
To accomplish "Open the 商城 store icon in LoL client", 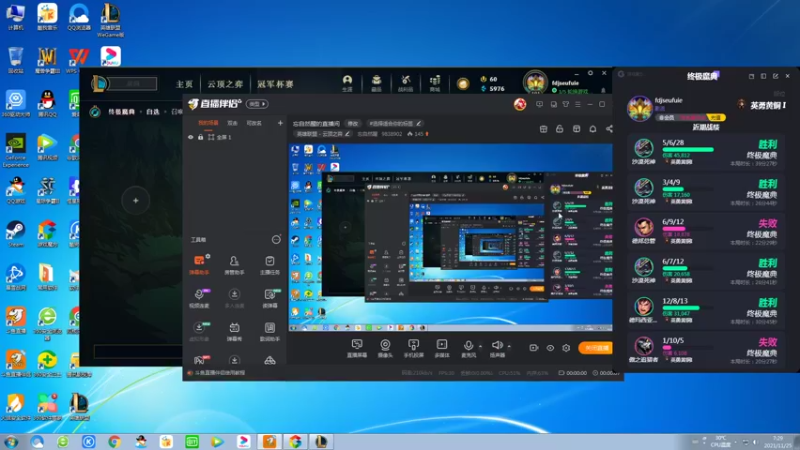I will [435, 83].
